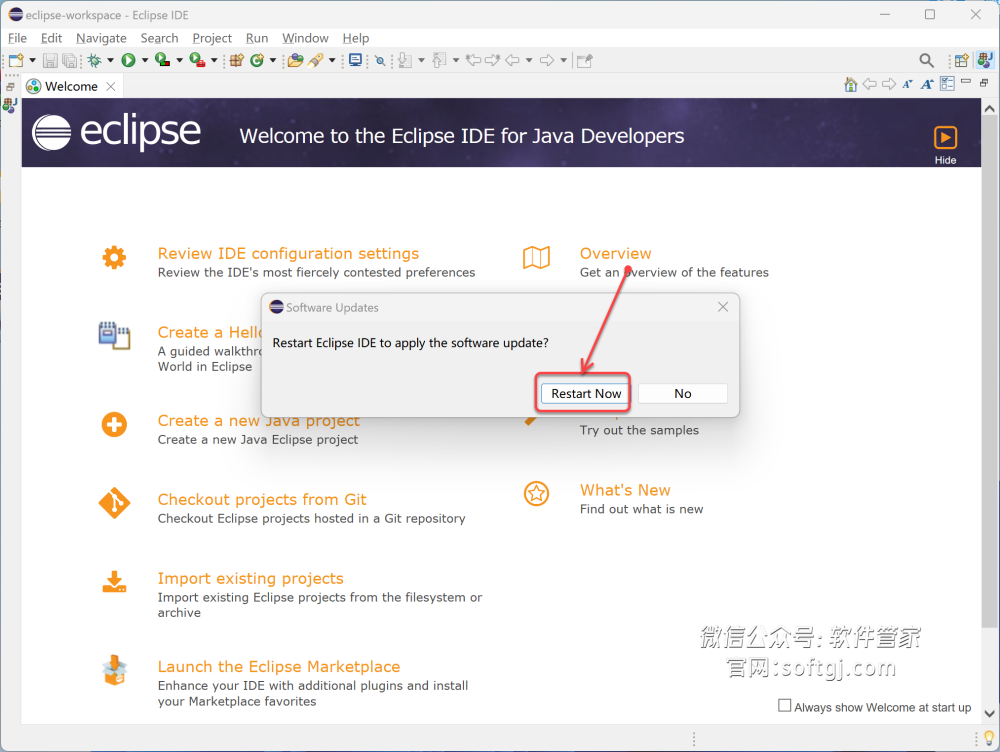Click the Hide welcome play icon
Viewport: 1000px width, 752px height.
[x=945, y=138]
